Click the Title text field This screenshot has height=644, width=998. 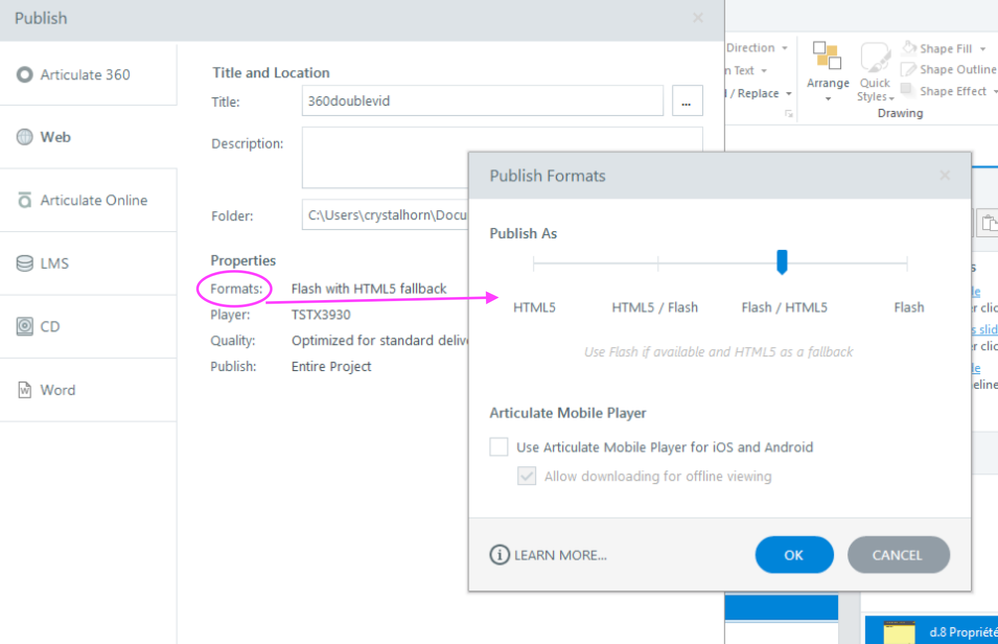(482, 101)
